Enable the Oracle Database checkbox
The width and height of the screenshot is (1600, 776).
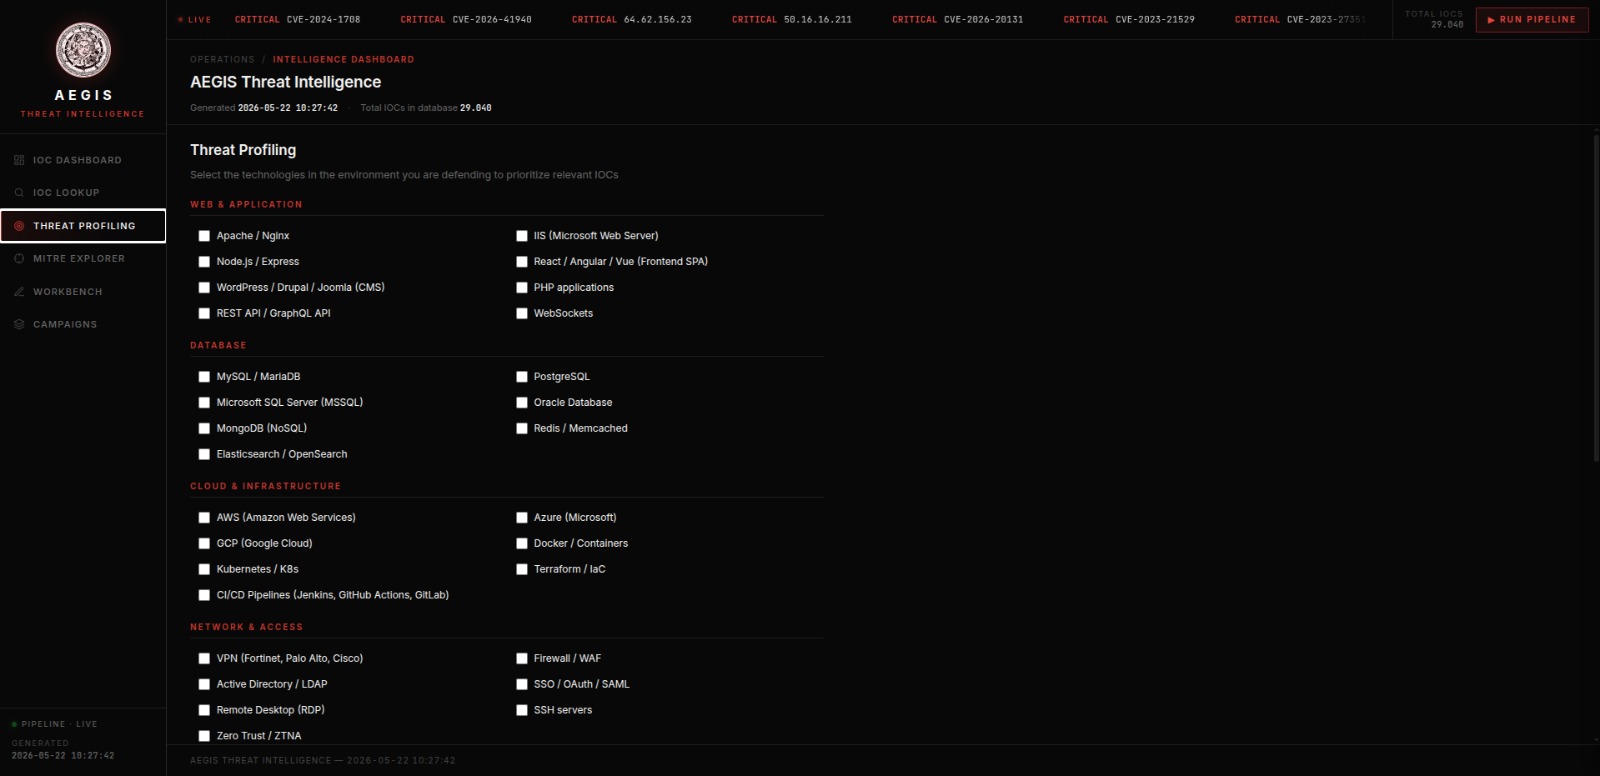tap(521, 403)
